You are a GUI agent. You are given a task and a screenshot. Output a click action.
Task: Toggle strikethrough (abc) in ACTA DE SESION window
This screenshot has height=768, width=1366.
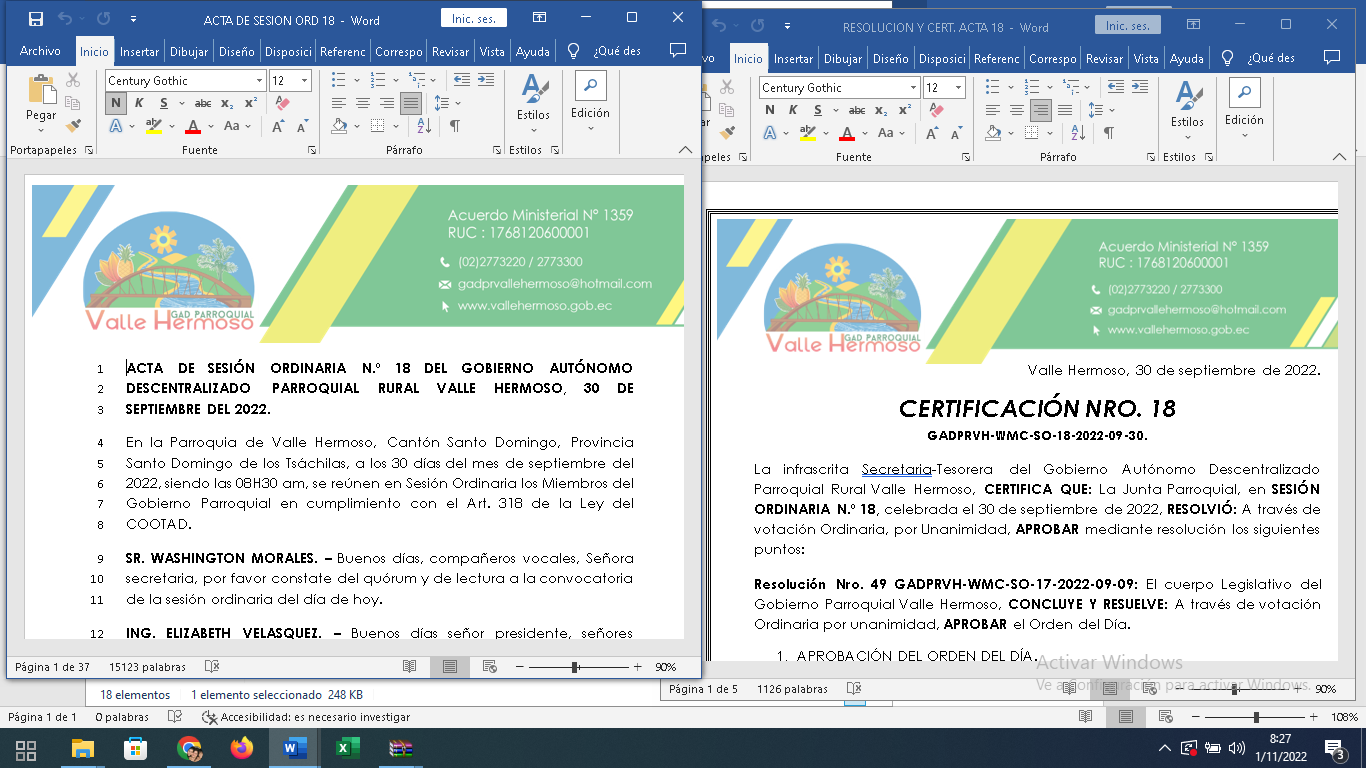(x=203, y=103)
